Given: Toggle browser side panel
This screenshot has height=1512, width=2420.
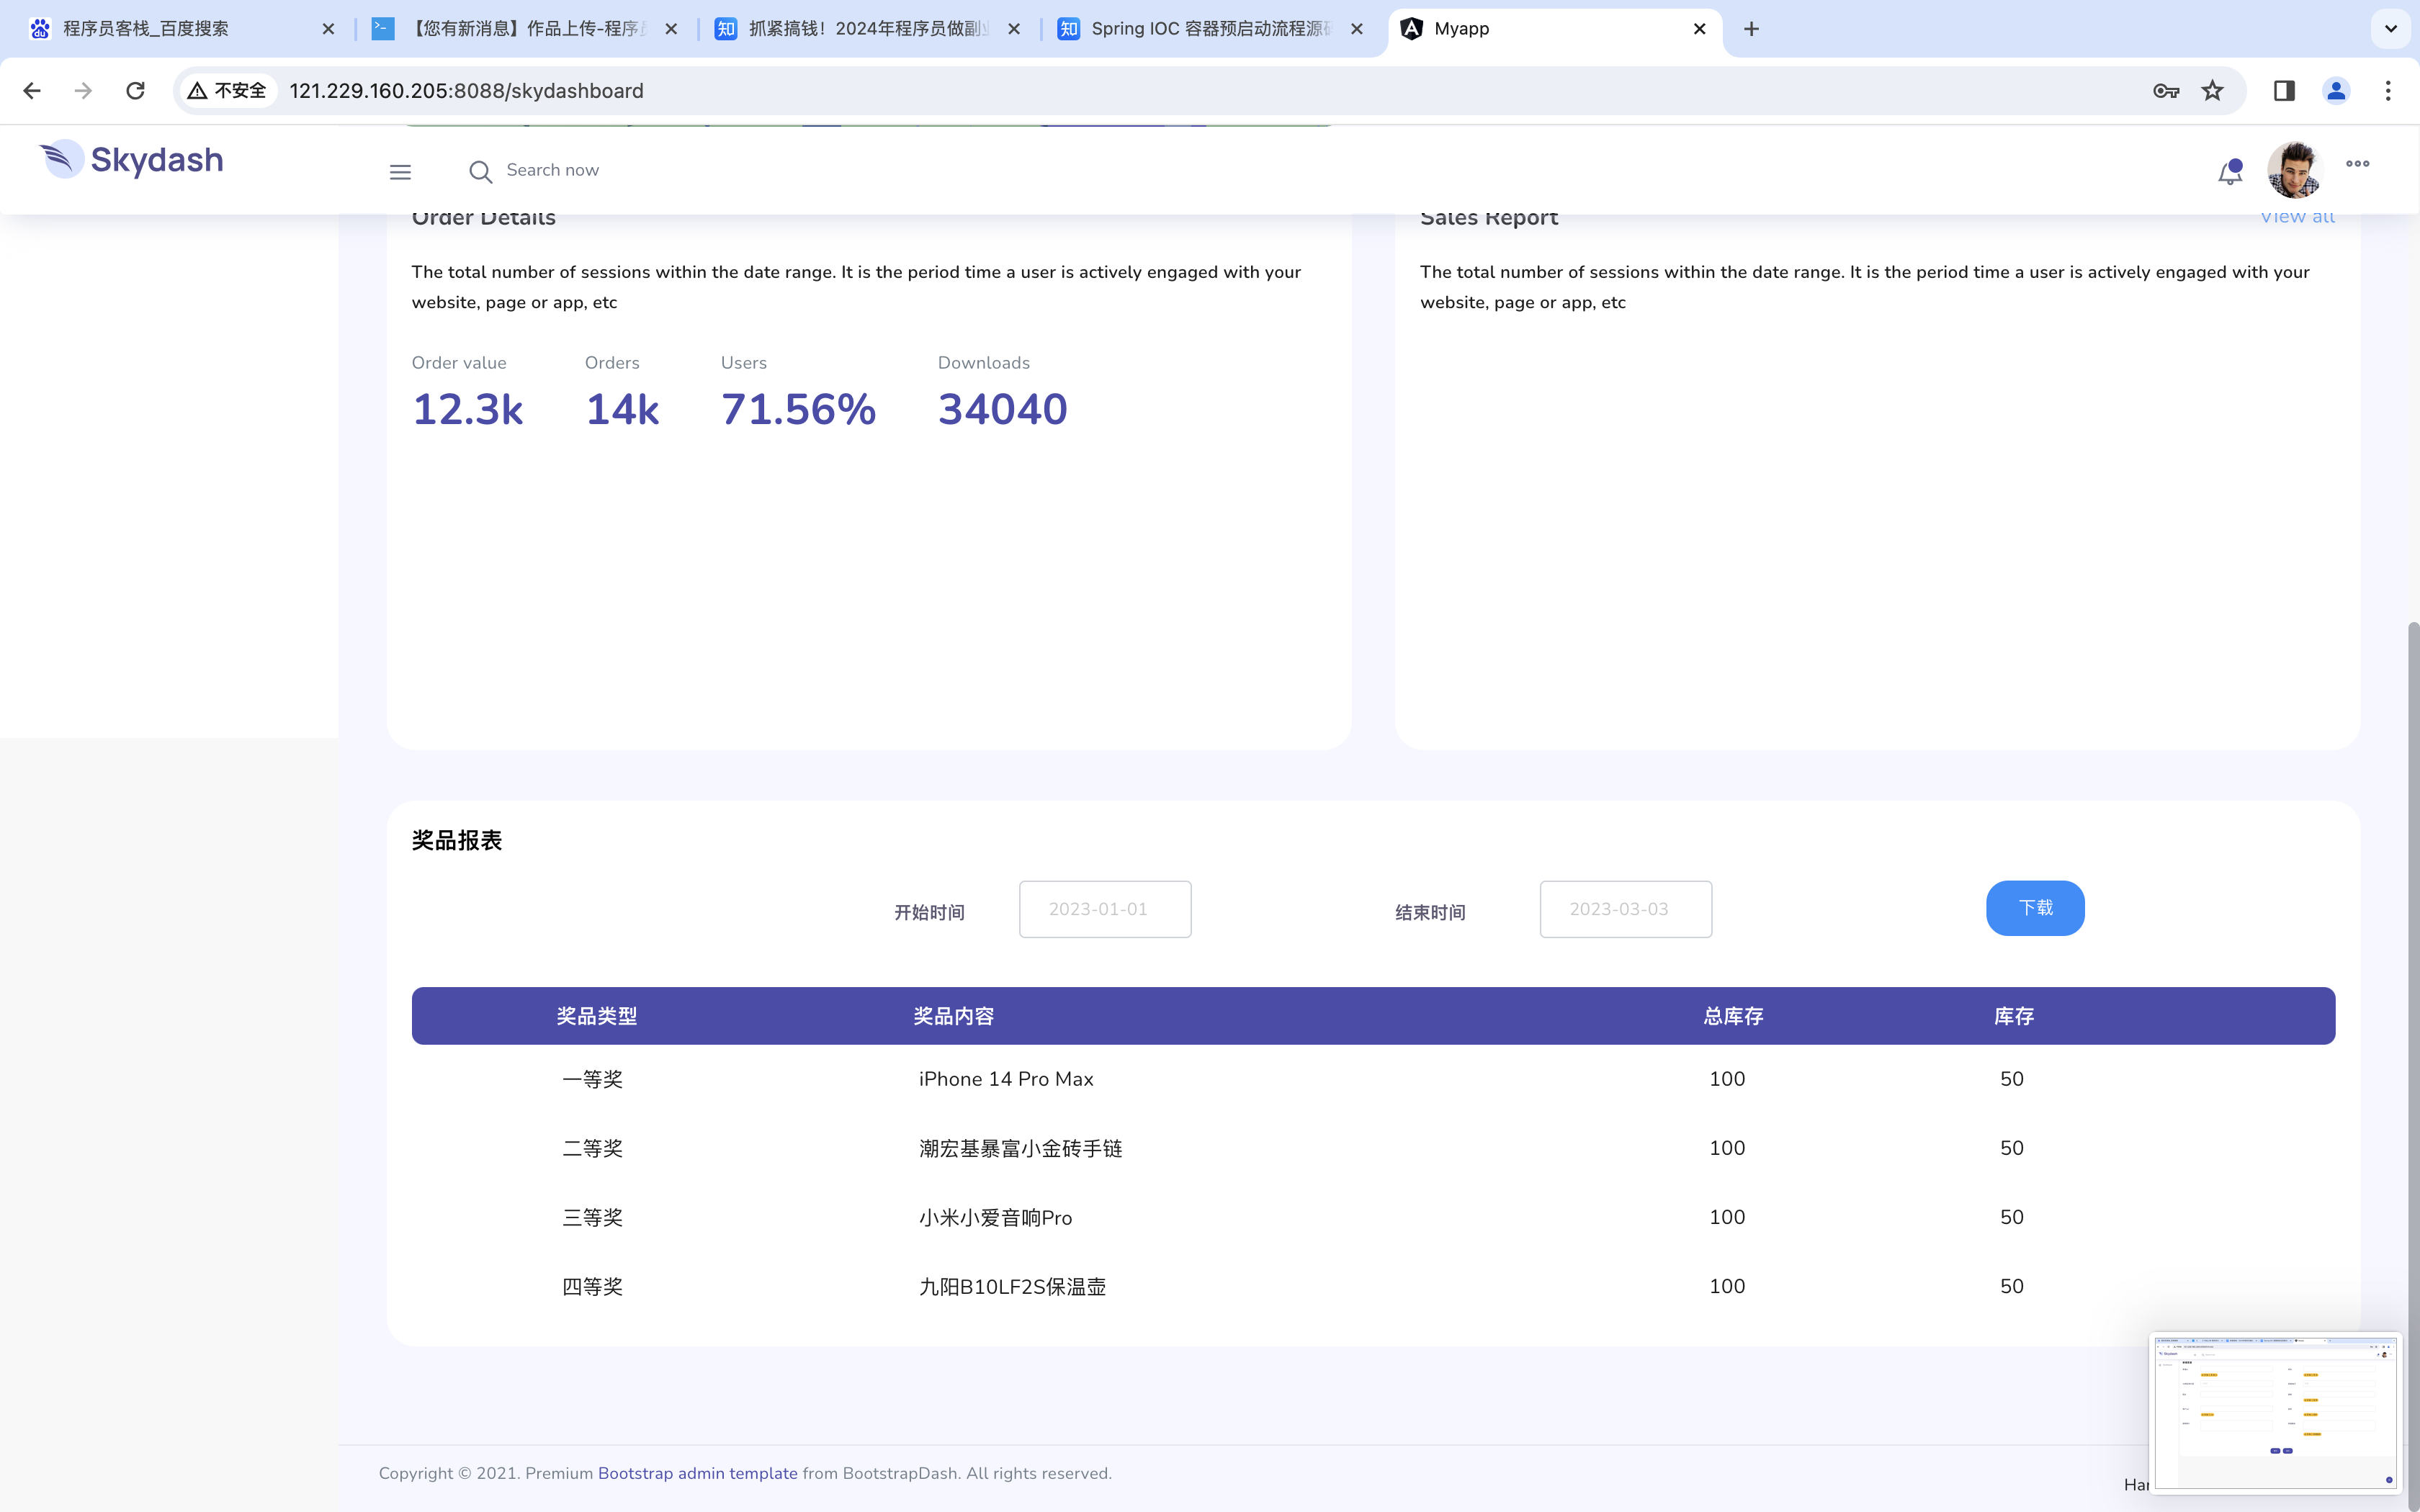Looking at the screenshot, I should coord(2284,91).
